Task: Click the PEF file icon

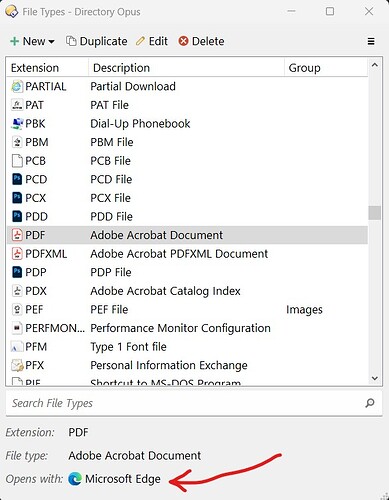Action: click(x=17, y=310)
